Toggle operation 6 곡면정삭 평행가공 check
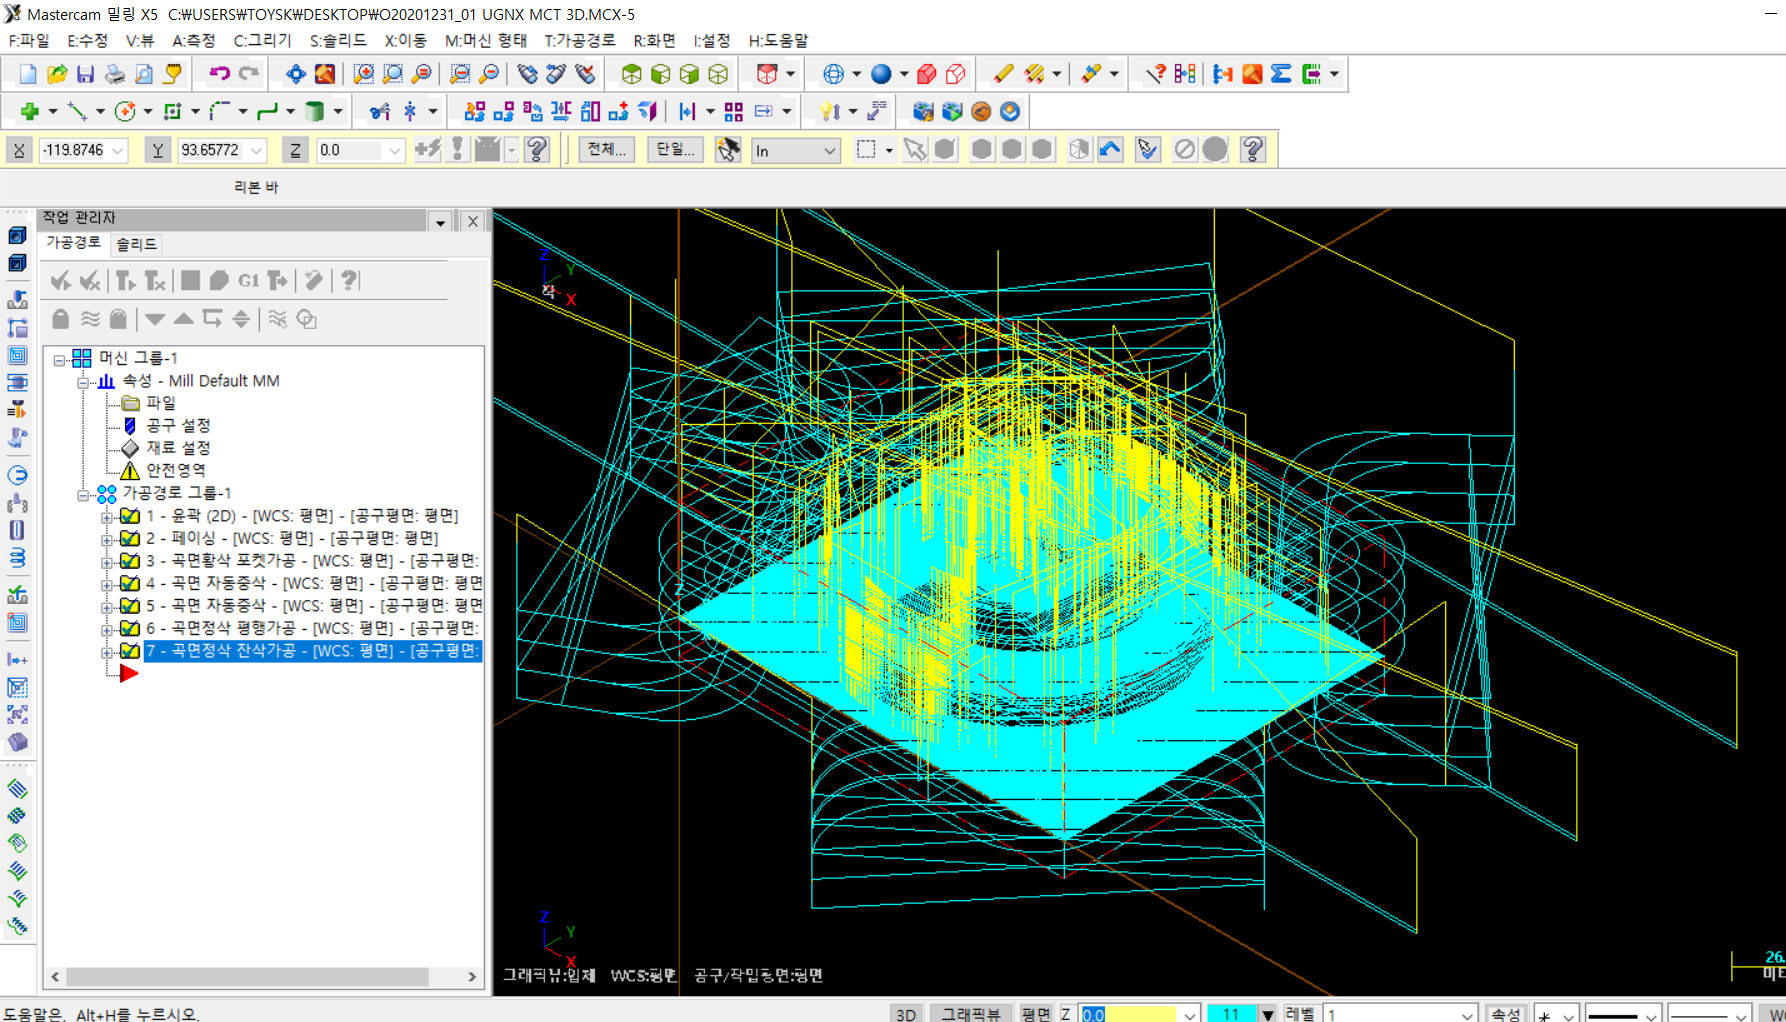The height and width of the screenshot is (1022, 1786). click(130, 628)
